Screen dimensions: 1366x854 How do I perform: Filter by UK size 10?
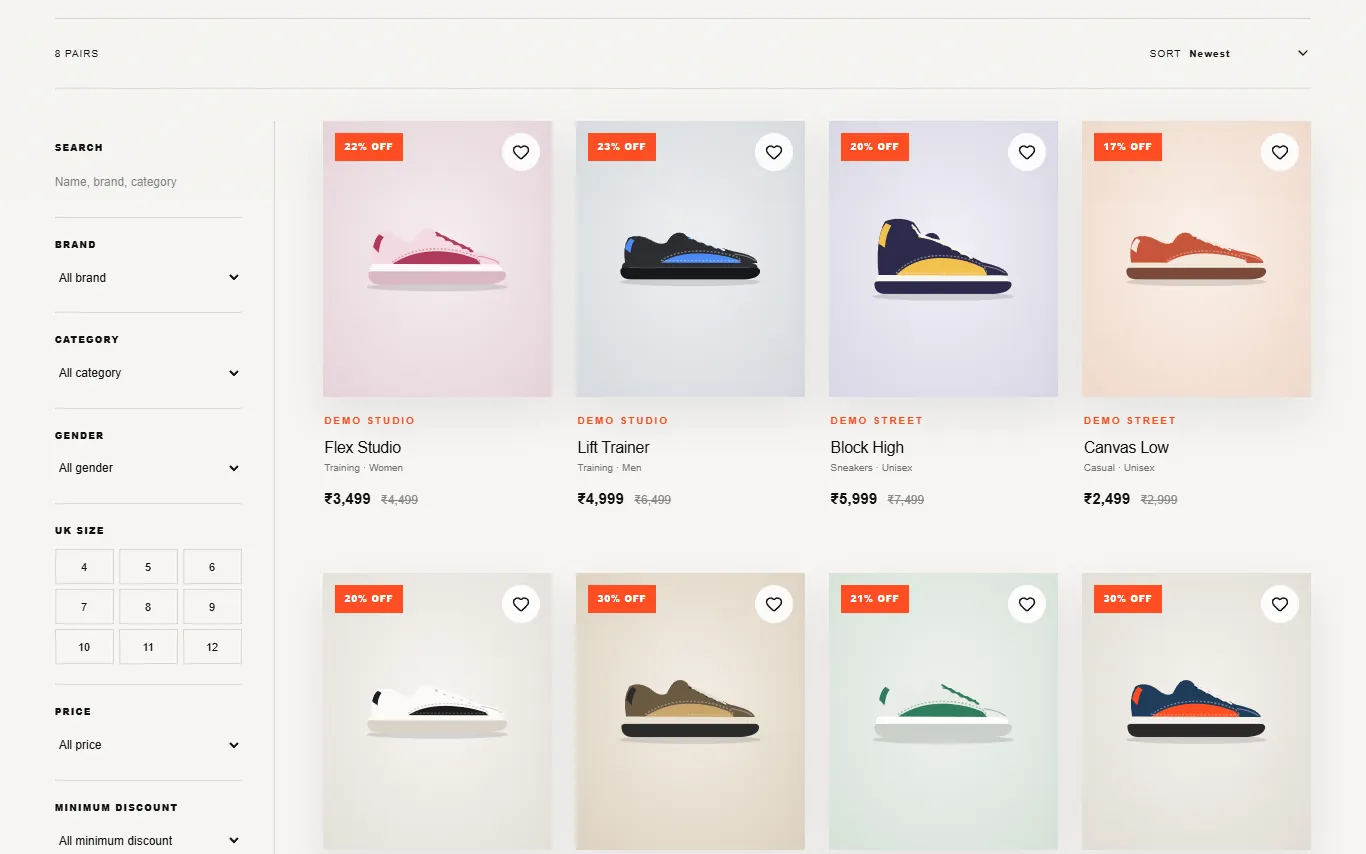coord(84,647)
